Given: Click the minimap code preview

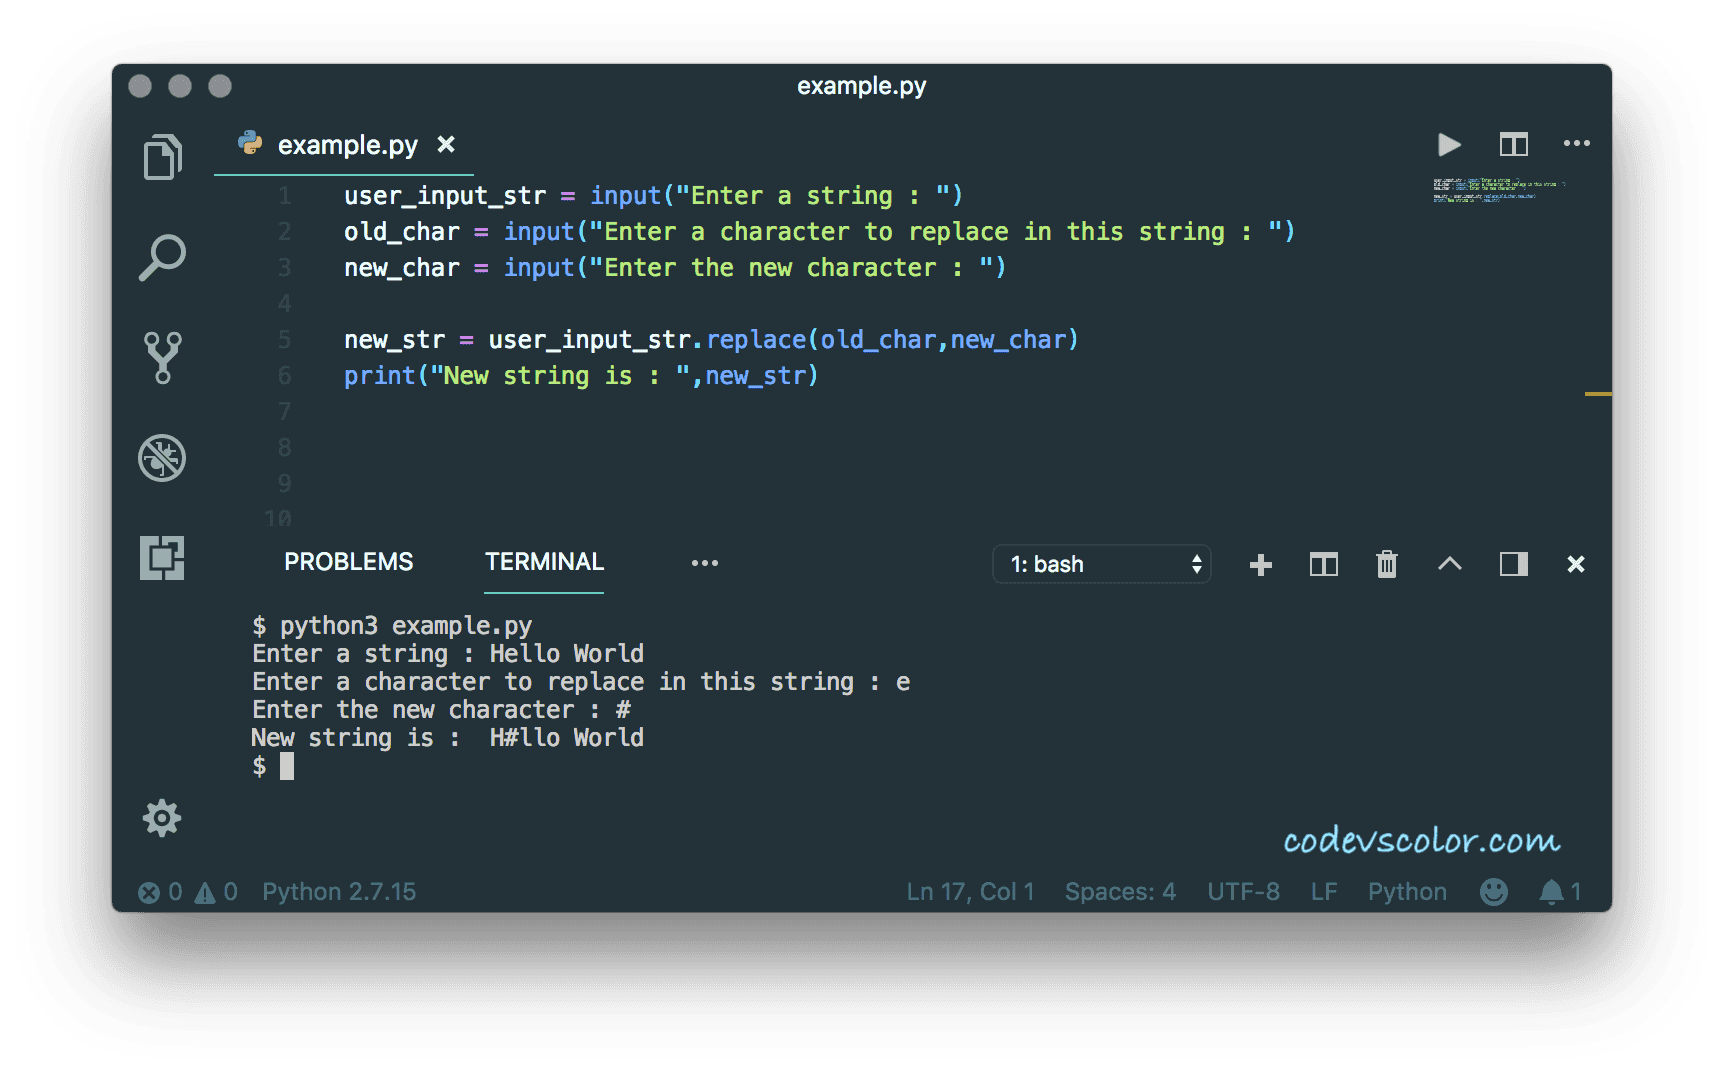Looking at the screenshot, I should click(1498, 190).
